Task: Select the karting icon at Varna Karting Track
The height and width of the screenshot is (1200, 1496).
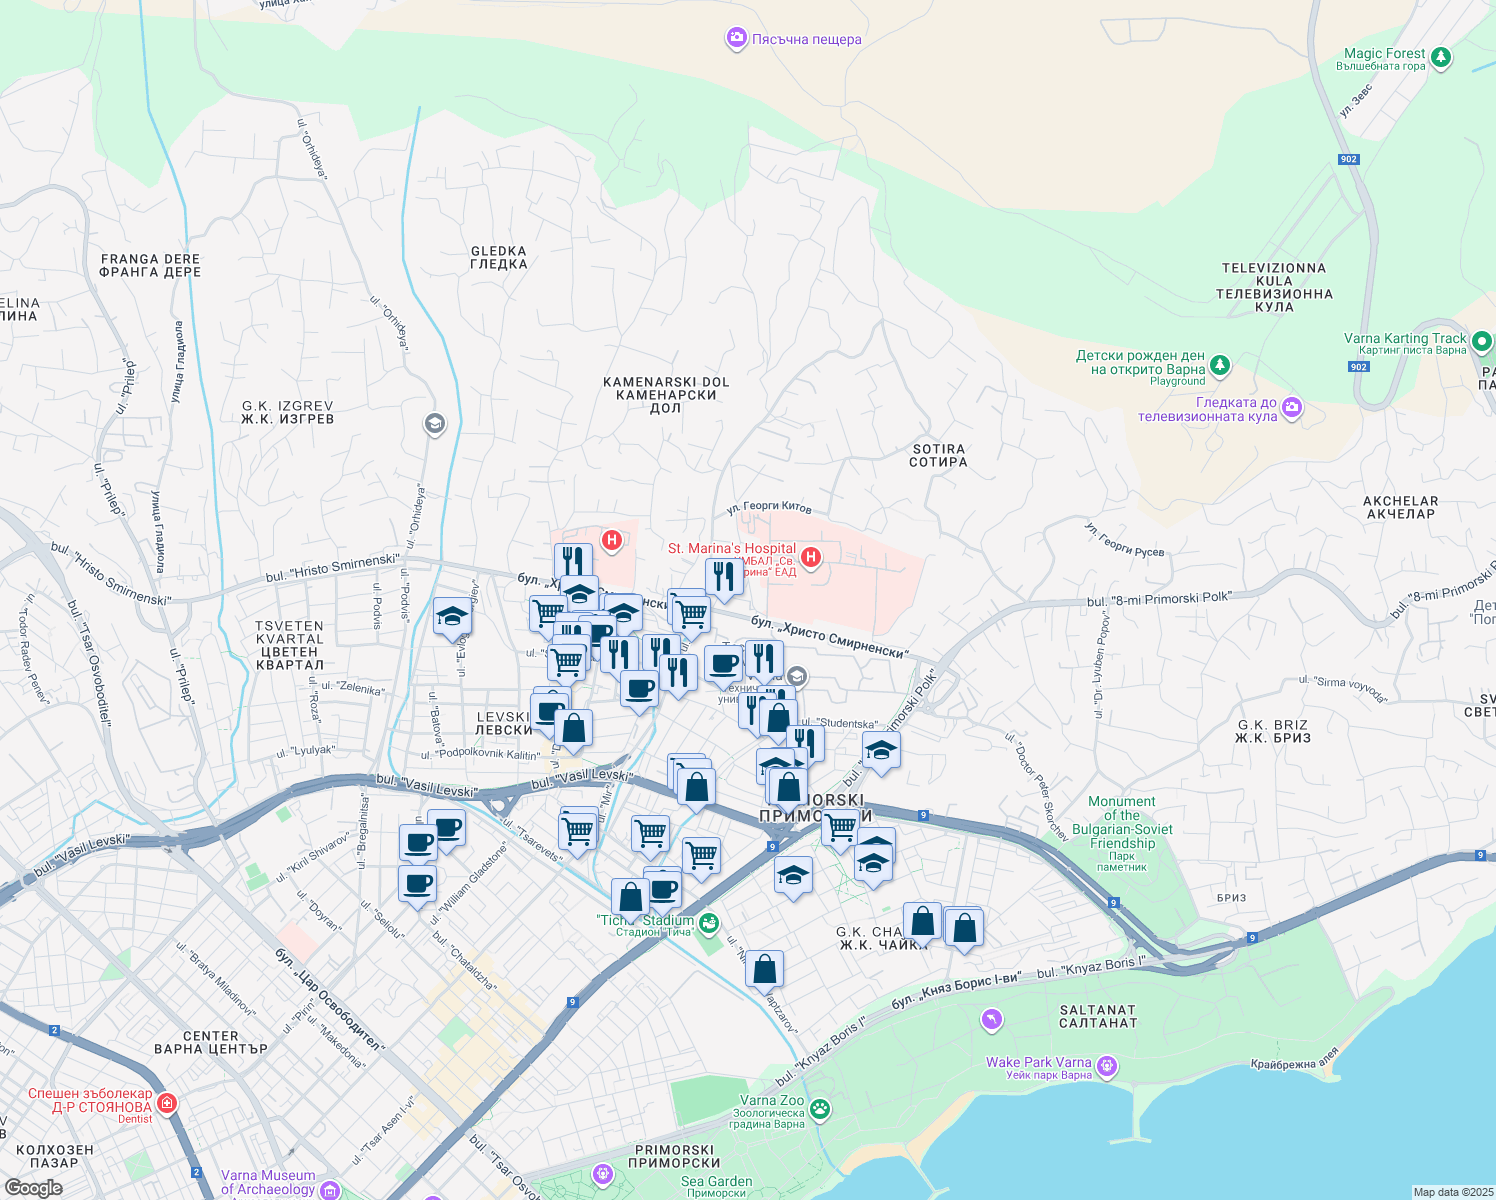Action: (1482, 339)
